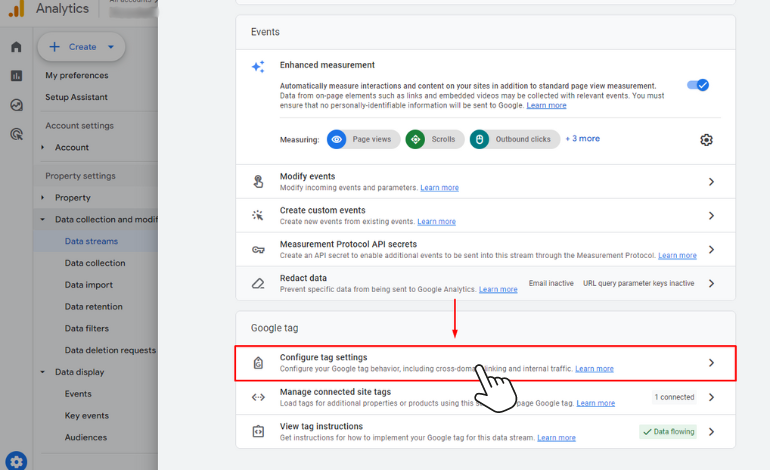770x470 pixels.
Task: Open Key events in sidebar
Action: (86, 415)
